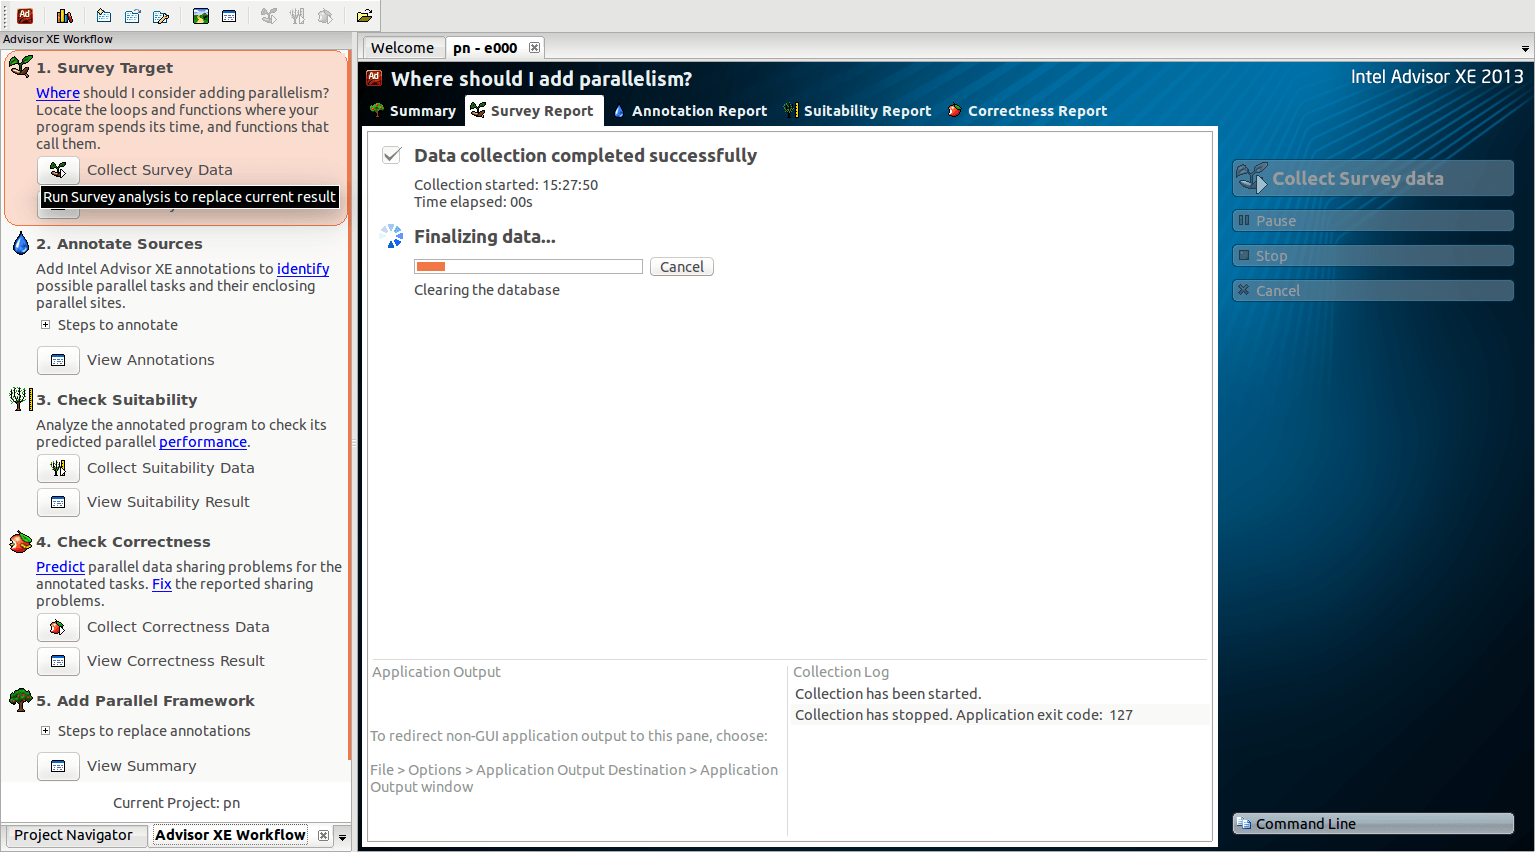Click the grayed survey start toolbar icon
The image size is (1535, 852).
[269, 15]
